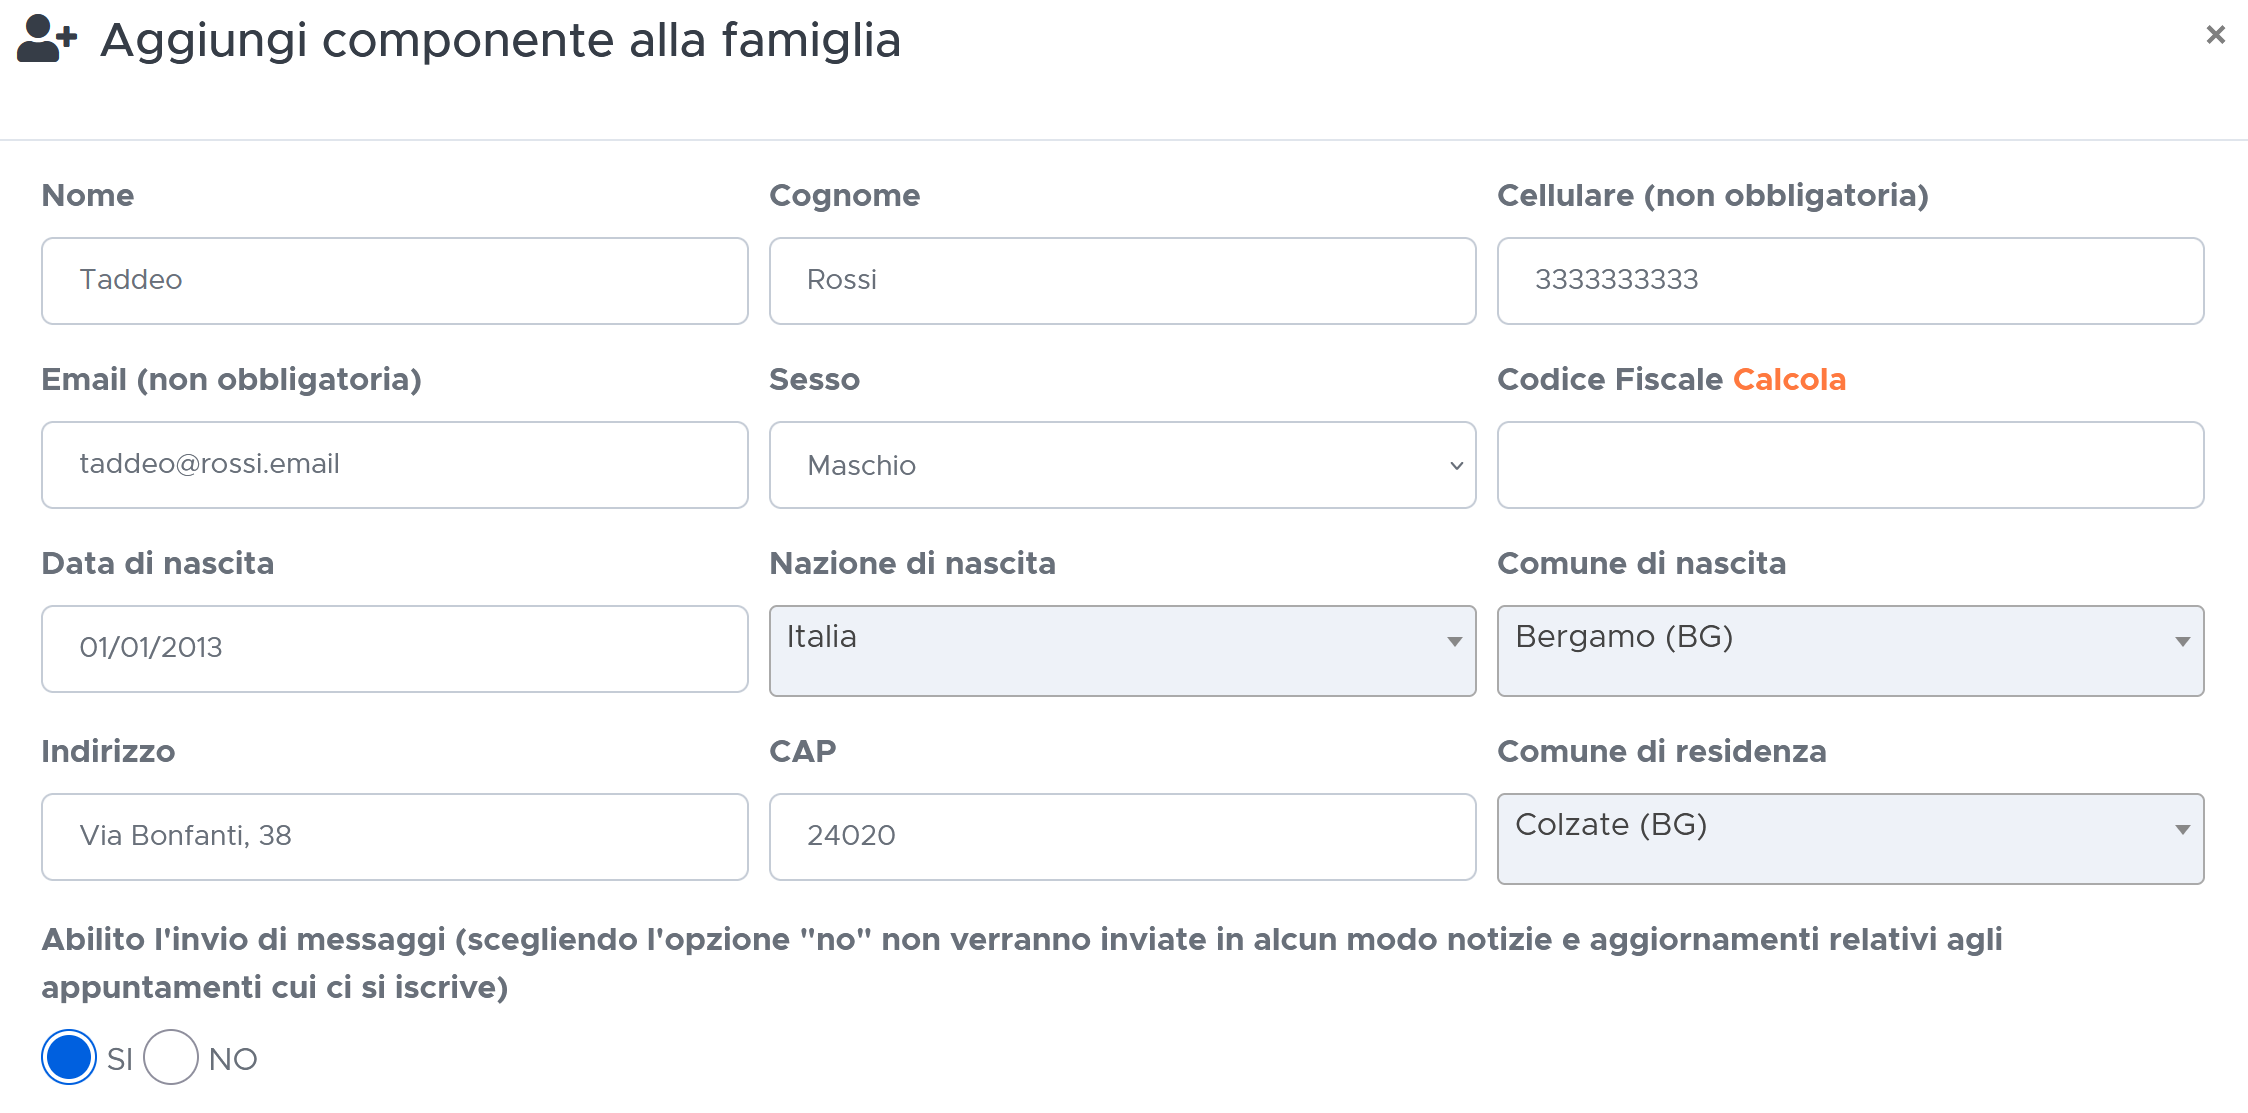Click the Calcola link for Codice Fiscale
The height and width of the screenshot is (1113, 2248).
click(1789, 380)
